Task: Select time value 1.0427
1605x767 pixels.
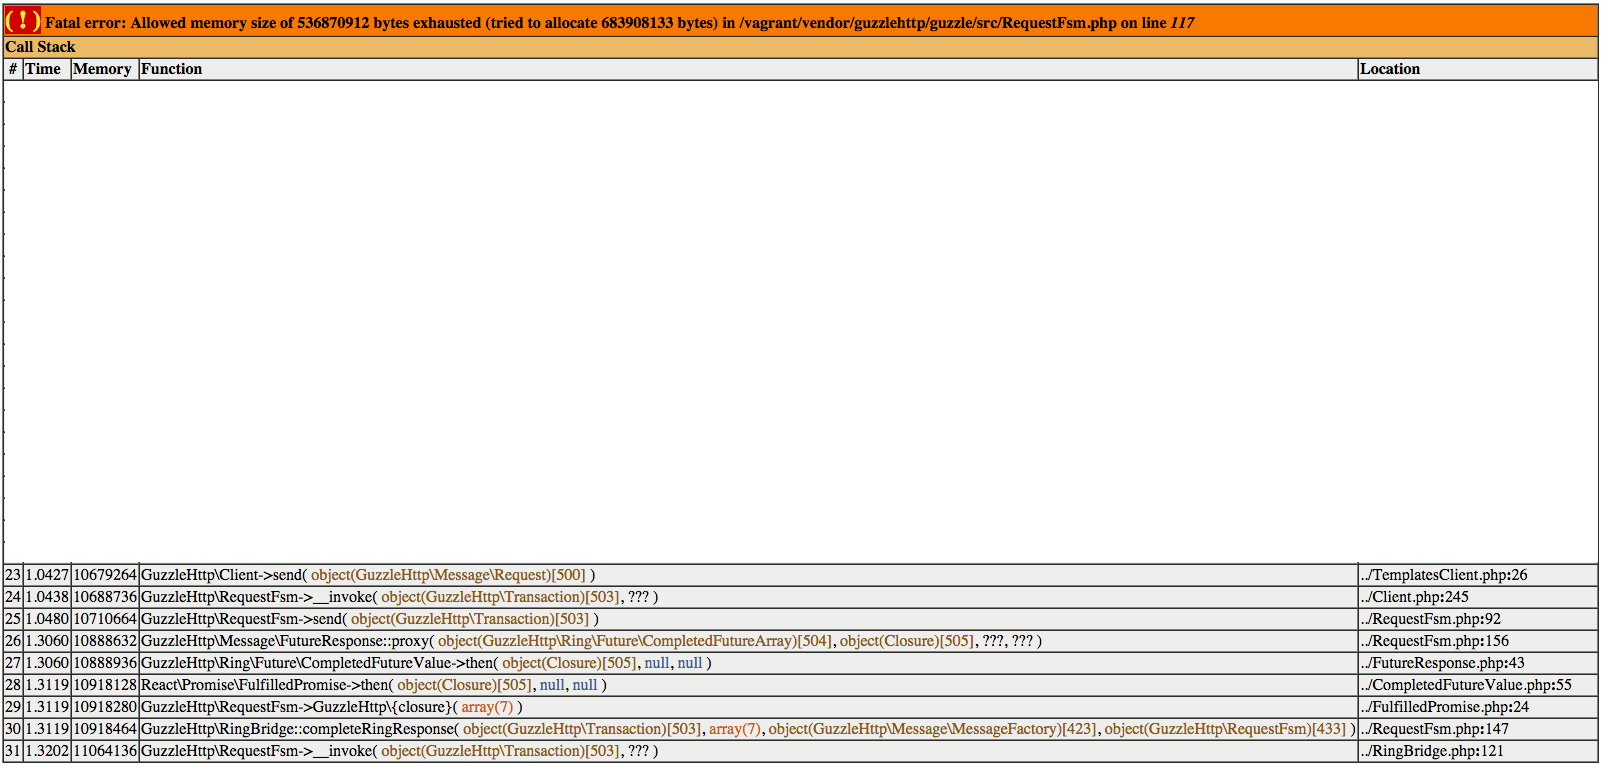Action: point(47,575)
